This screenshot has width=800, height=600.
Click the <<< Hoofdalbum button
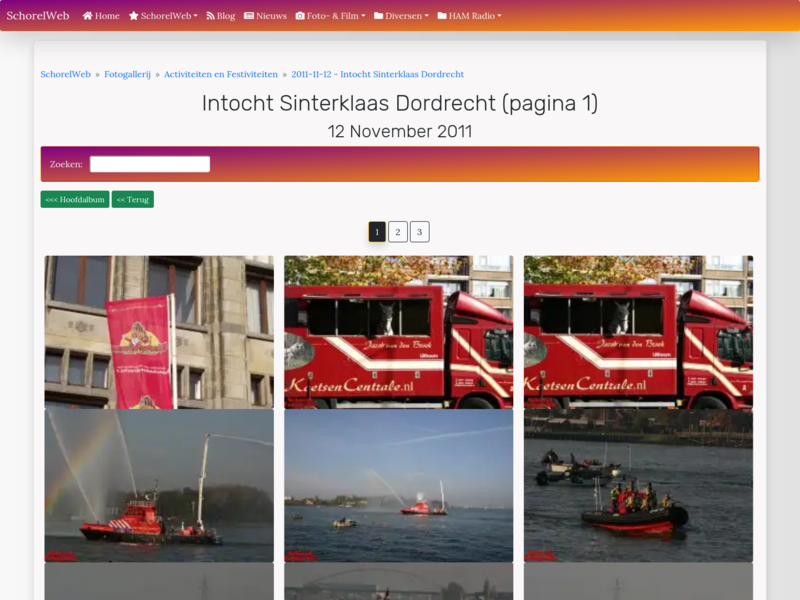[75, 199]
